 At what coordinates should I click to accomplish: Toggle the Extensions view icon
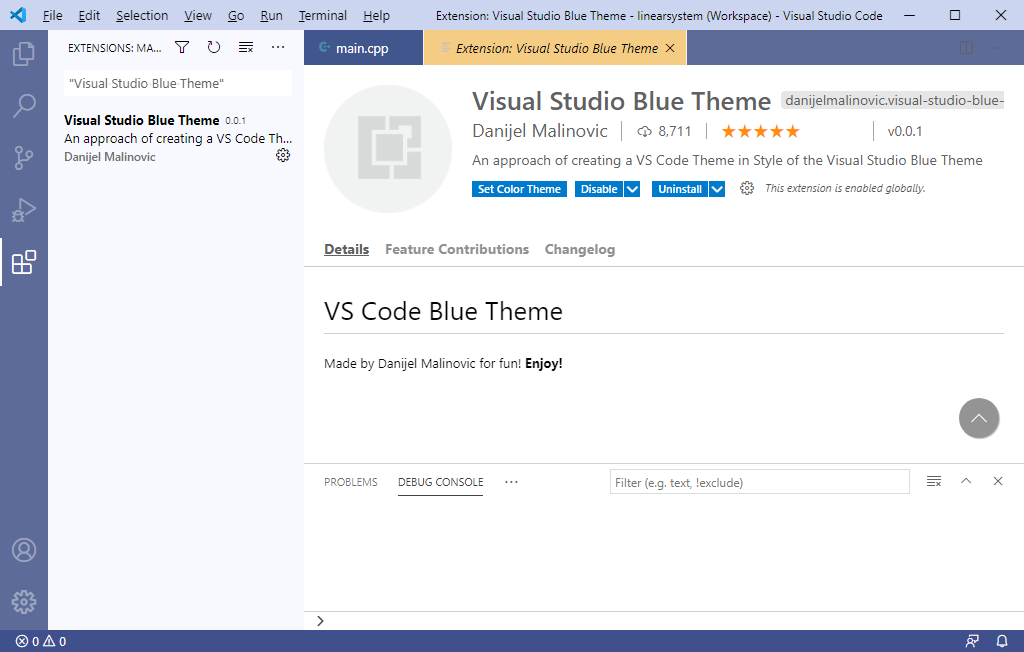point(24,262)
